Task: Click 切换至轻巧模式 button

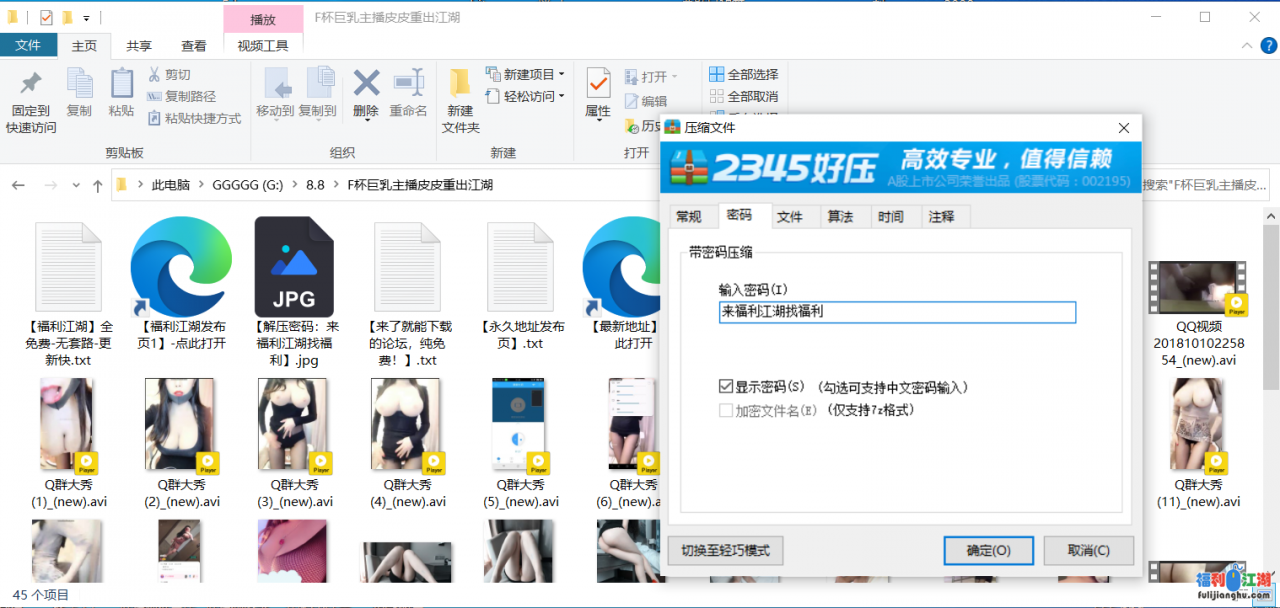Action: 725,551
